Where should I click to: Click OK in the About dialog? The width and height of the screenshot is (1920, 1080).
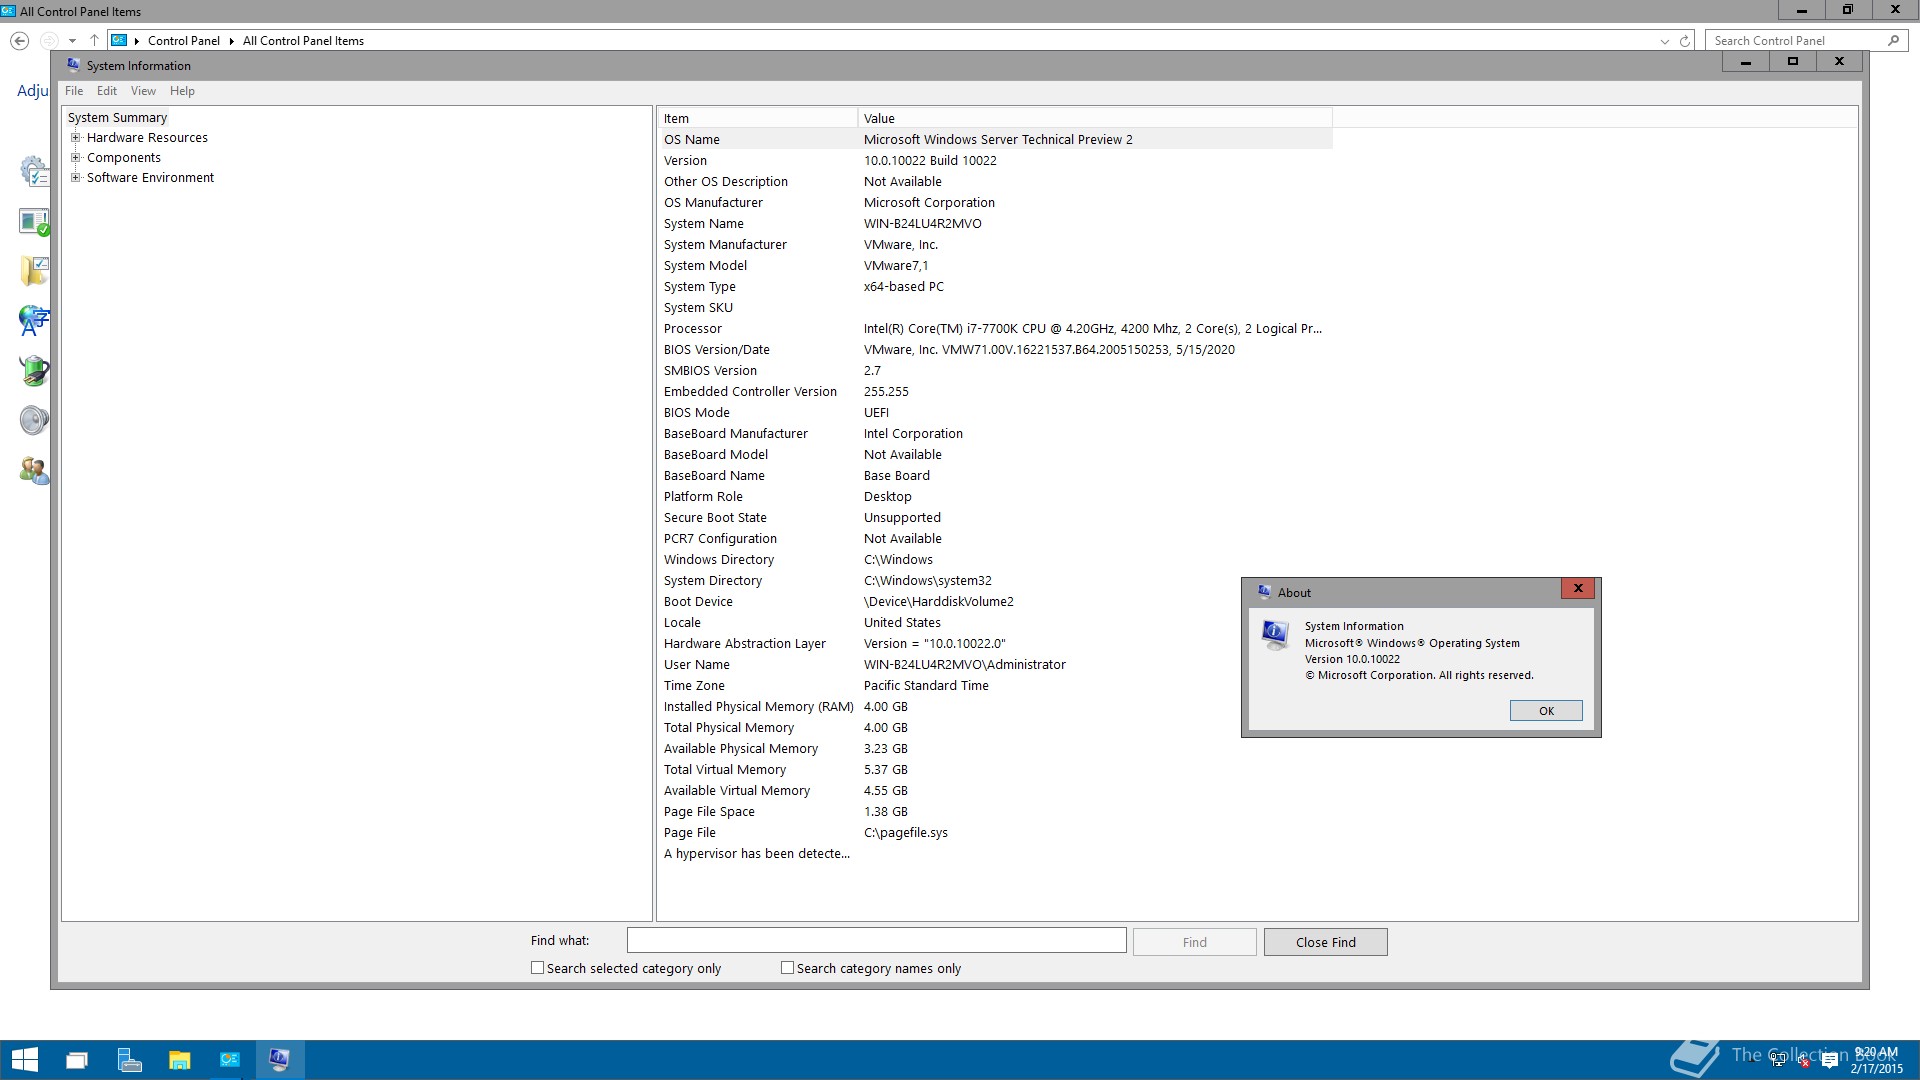pos(1546,711)
